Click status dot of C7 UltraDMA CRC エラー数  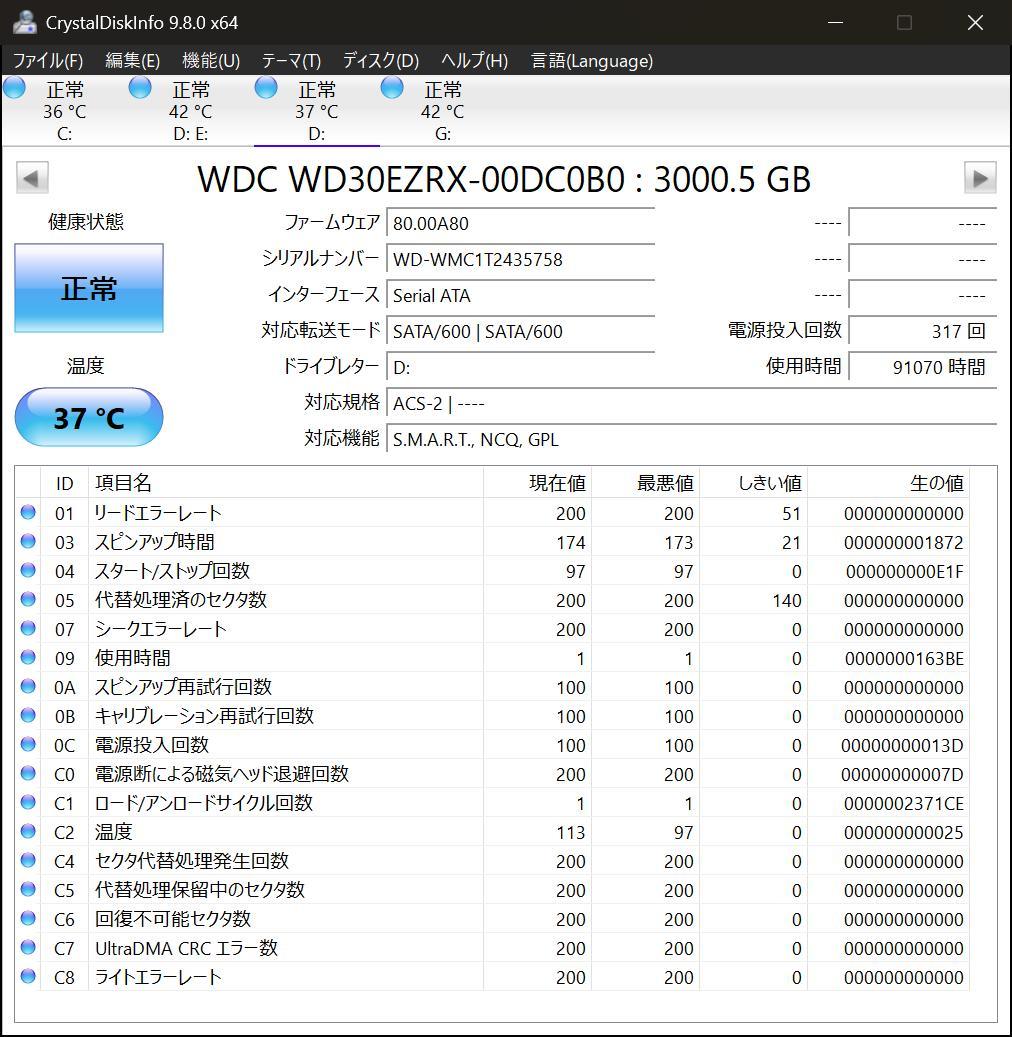pyautogui.click(x=28, y=947)
